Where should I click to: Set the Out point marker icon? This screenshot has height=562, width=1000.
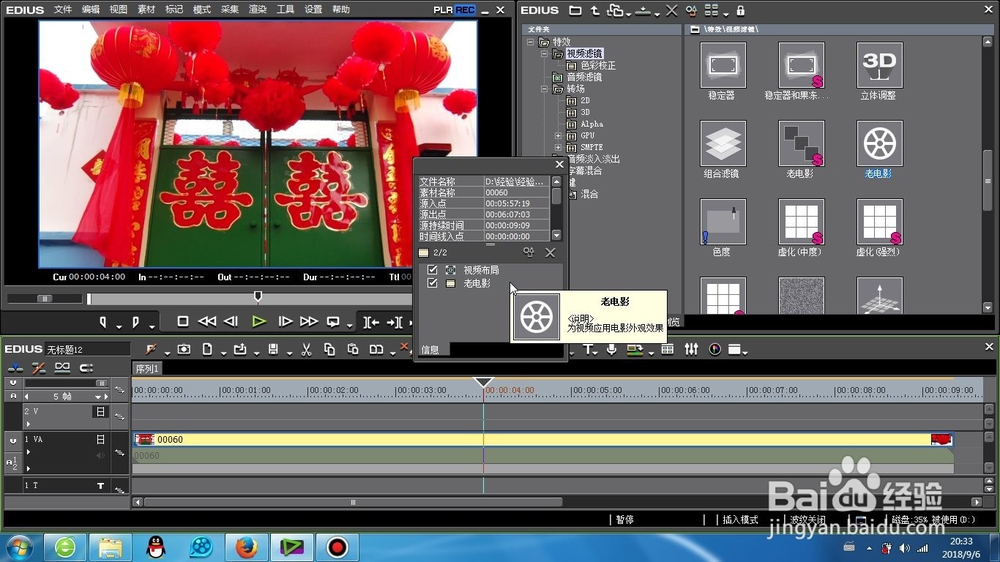(135, 322)
